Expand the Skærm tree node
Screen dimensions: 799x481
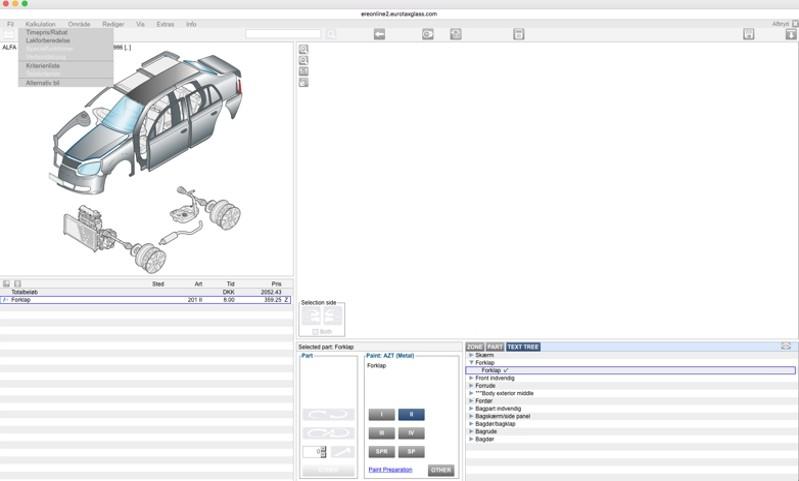(471, 355)
